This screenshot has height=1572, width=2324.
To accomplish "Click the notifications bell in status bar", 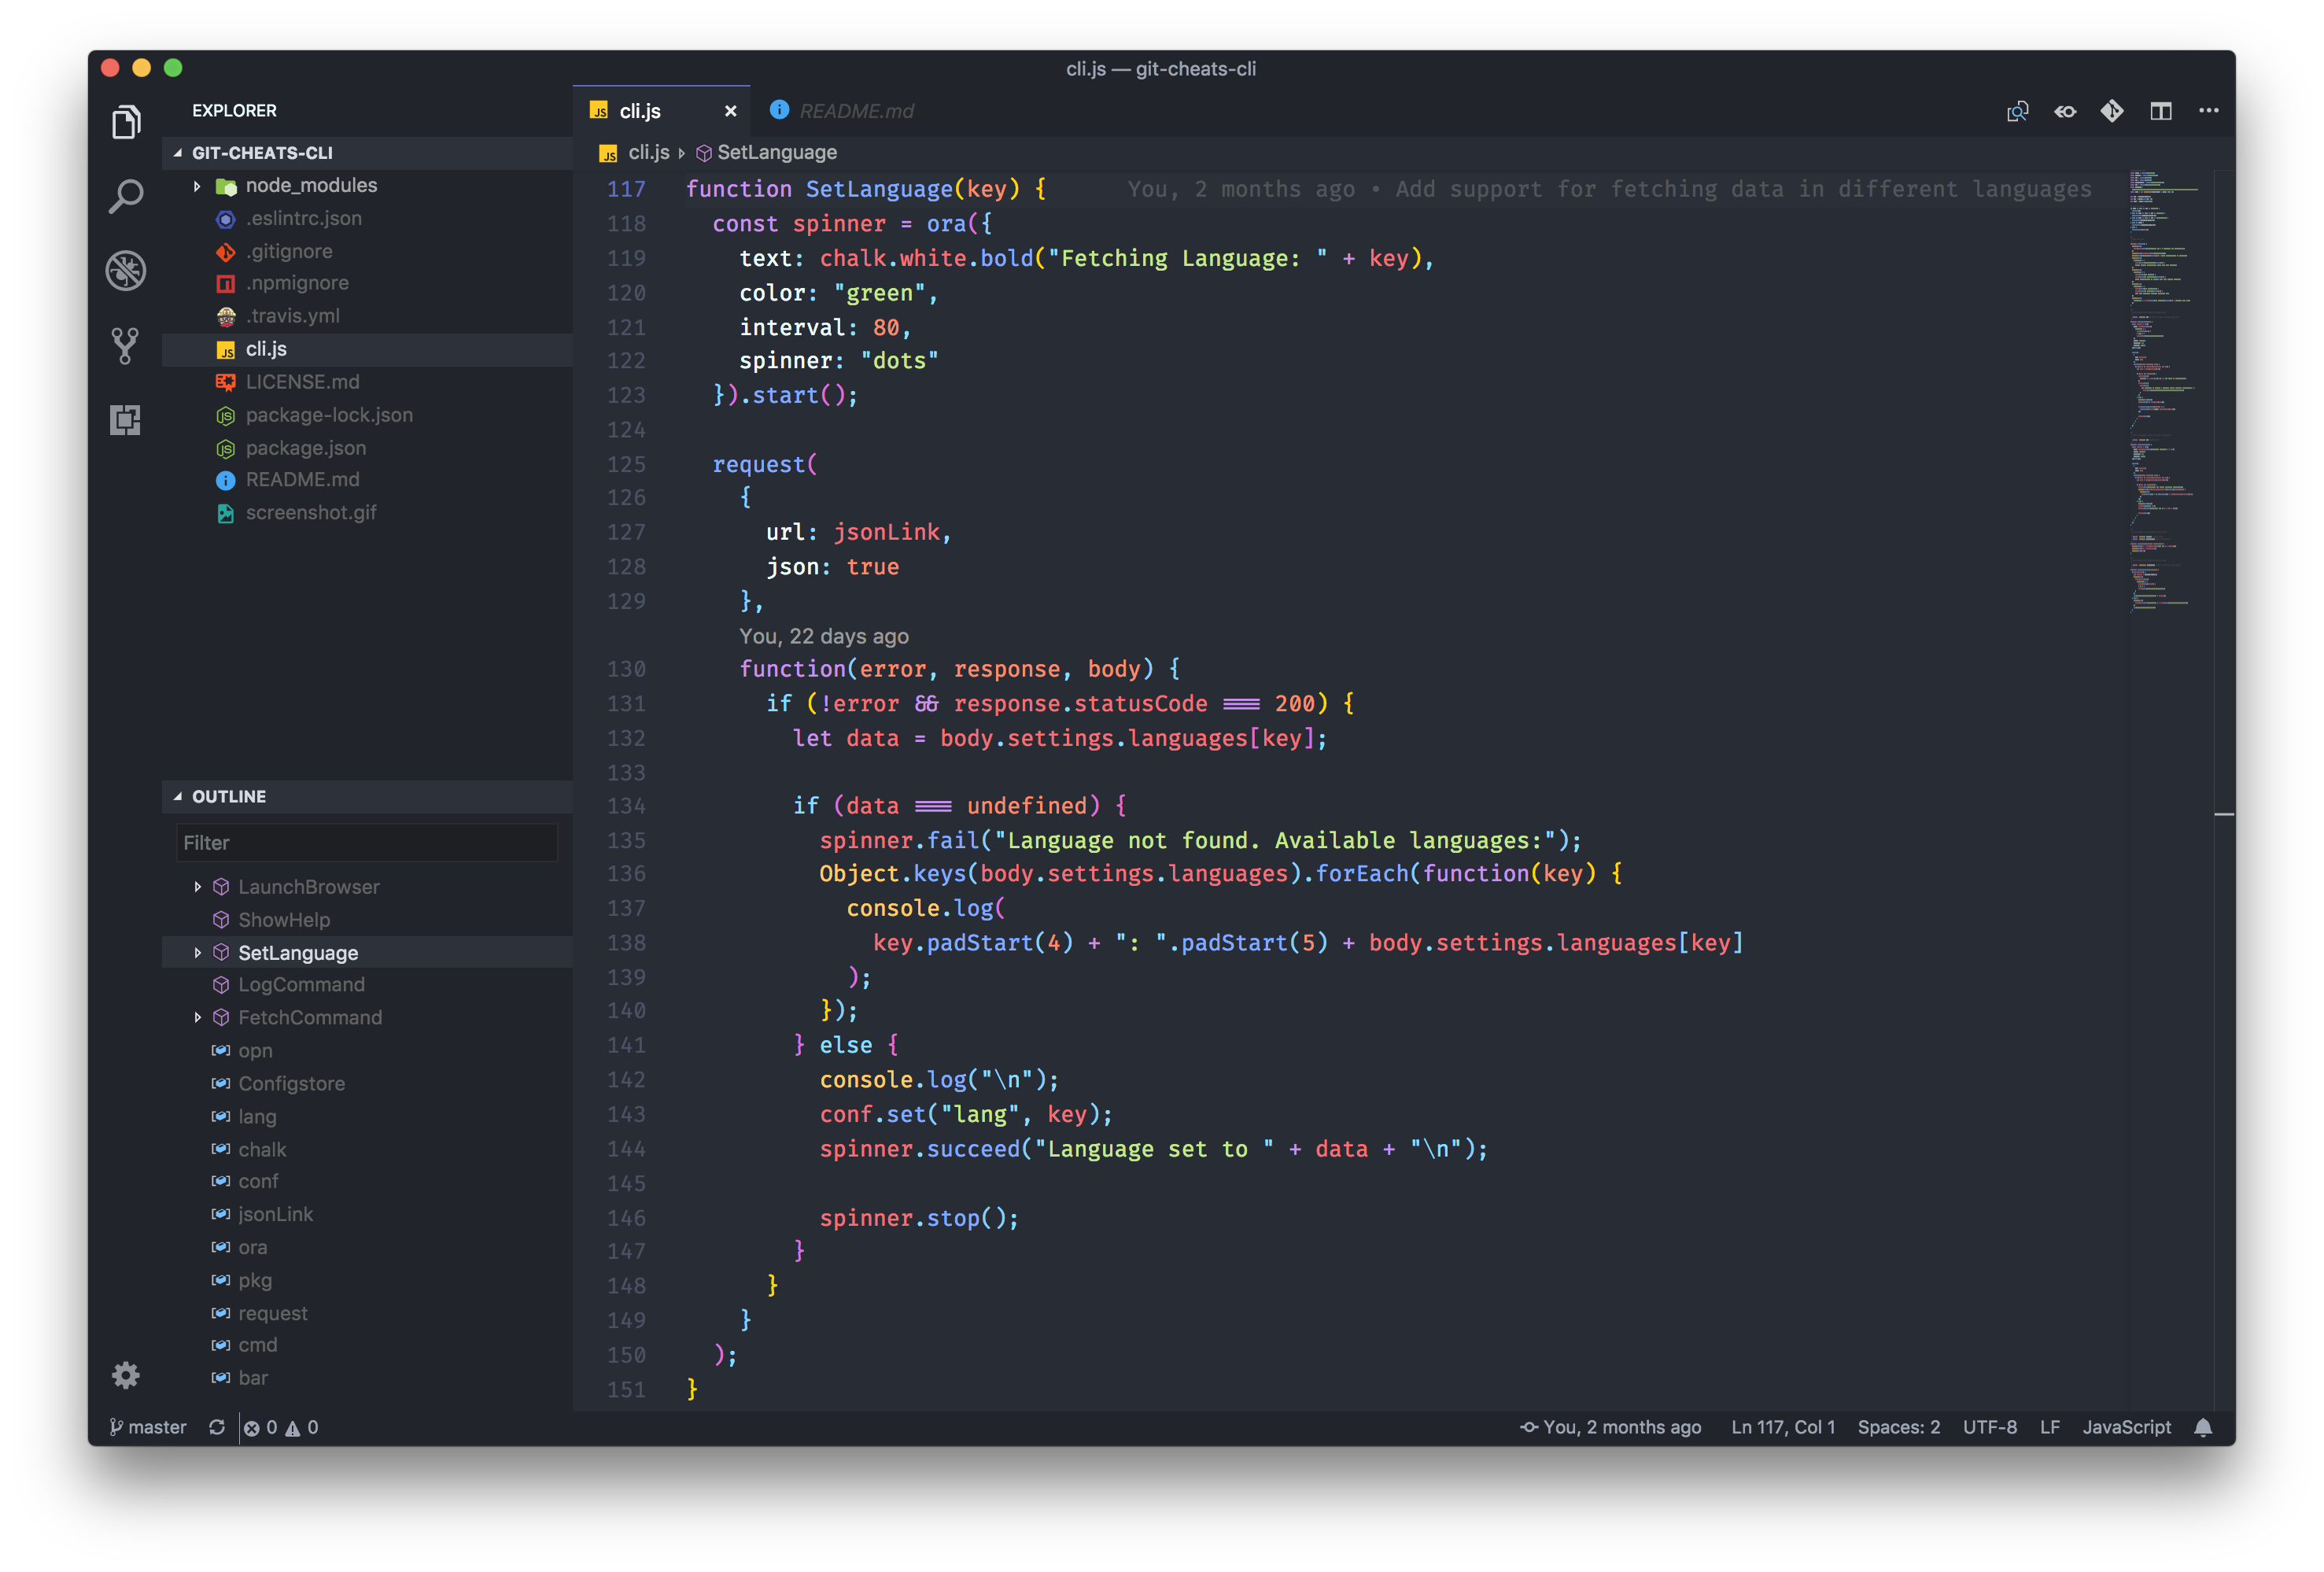I will [x=2203, y=1427].
